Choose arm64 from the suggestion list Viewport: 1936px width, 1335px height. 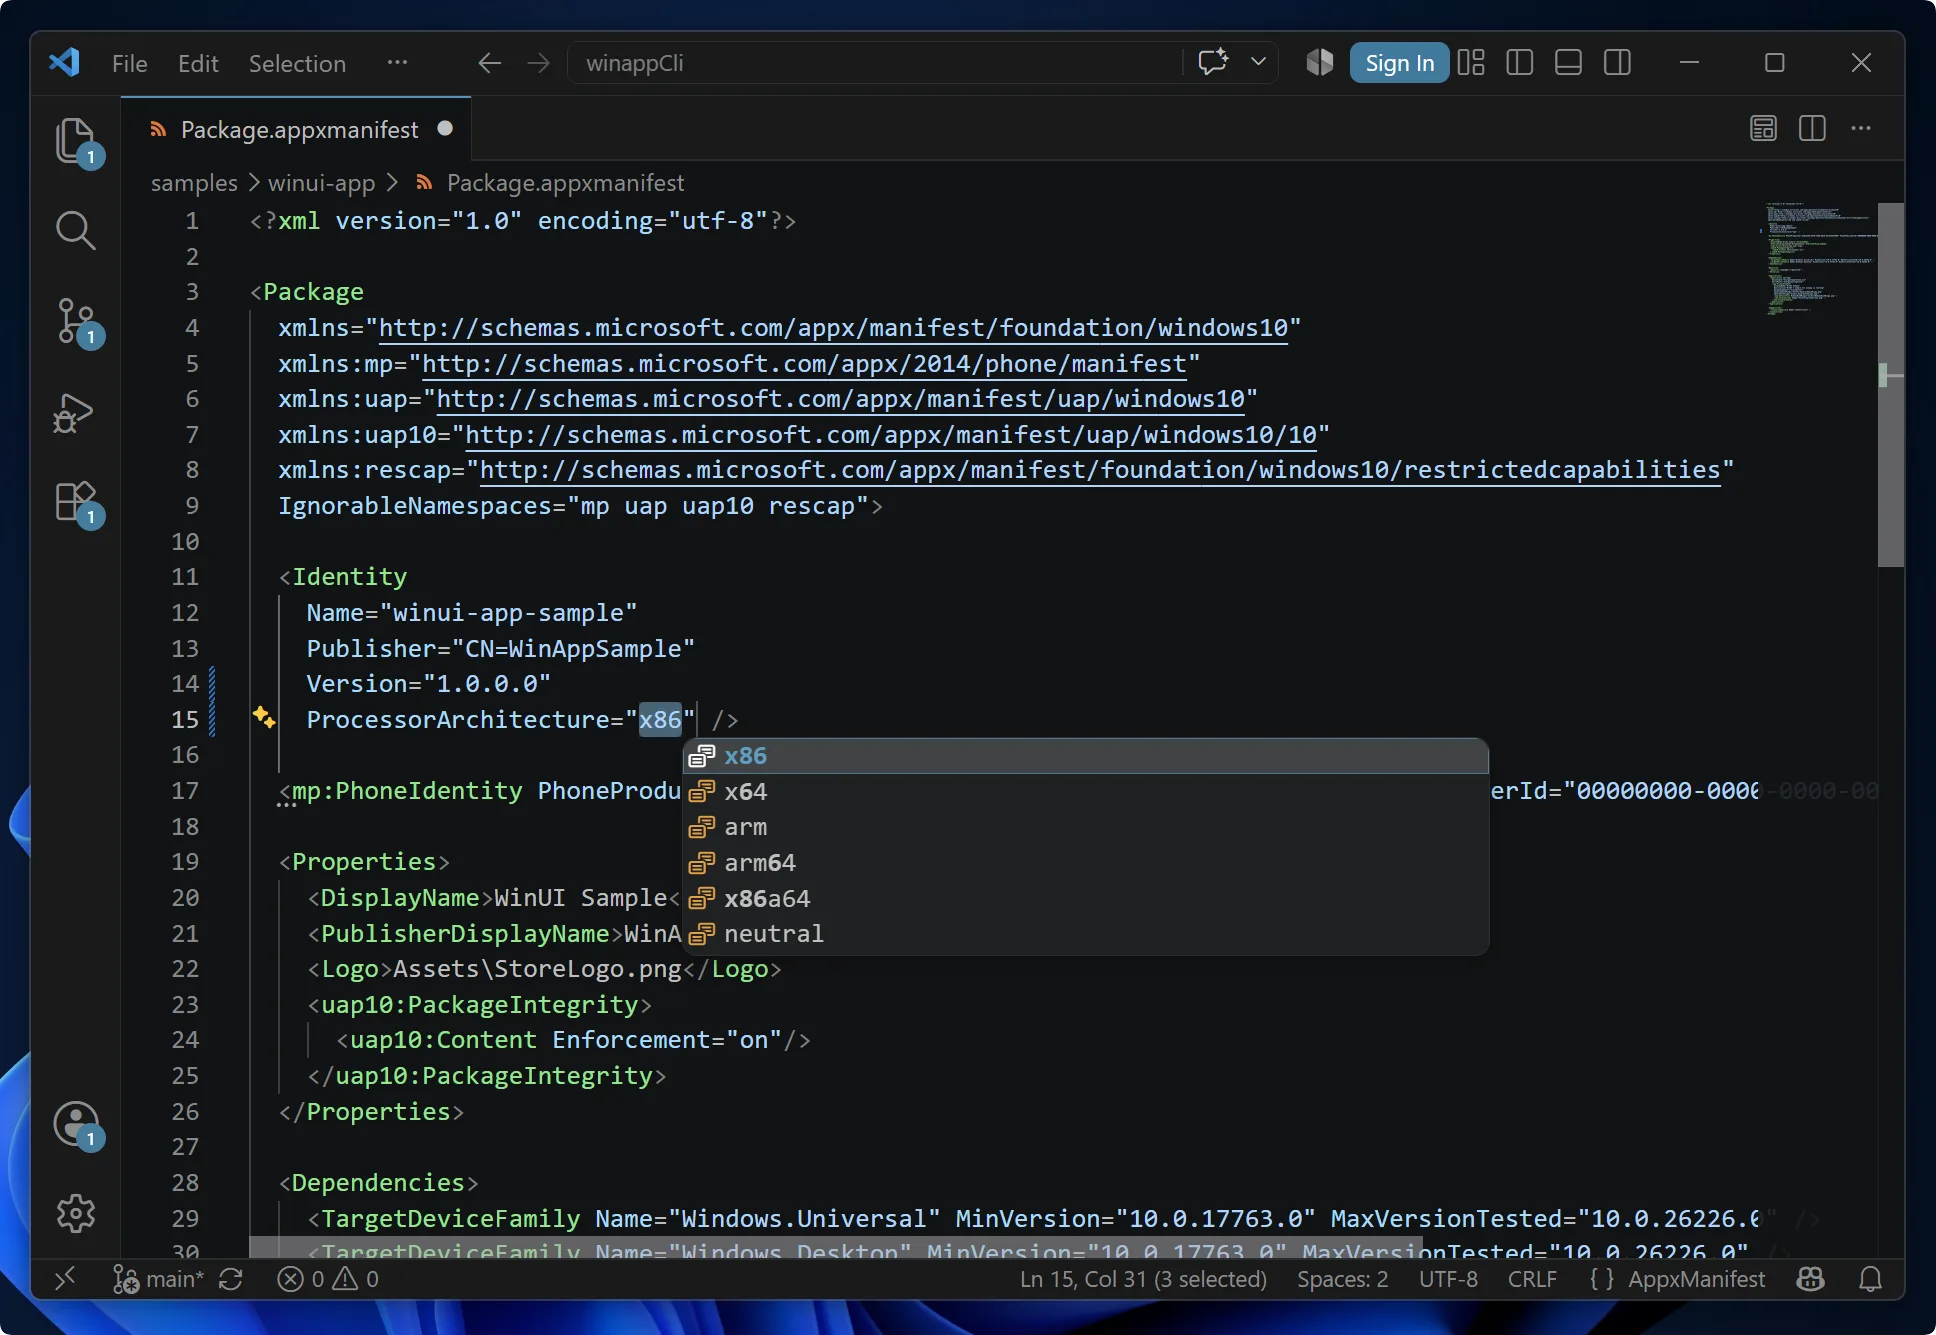1086,863
